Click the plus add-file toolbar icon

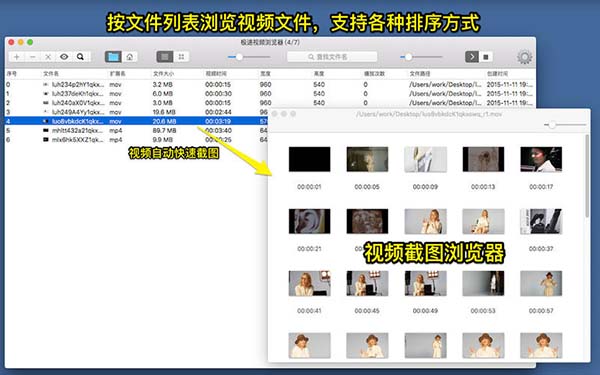point(16,57)
